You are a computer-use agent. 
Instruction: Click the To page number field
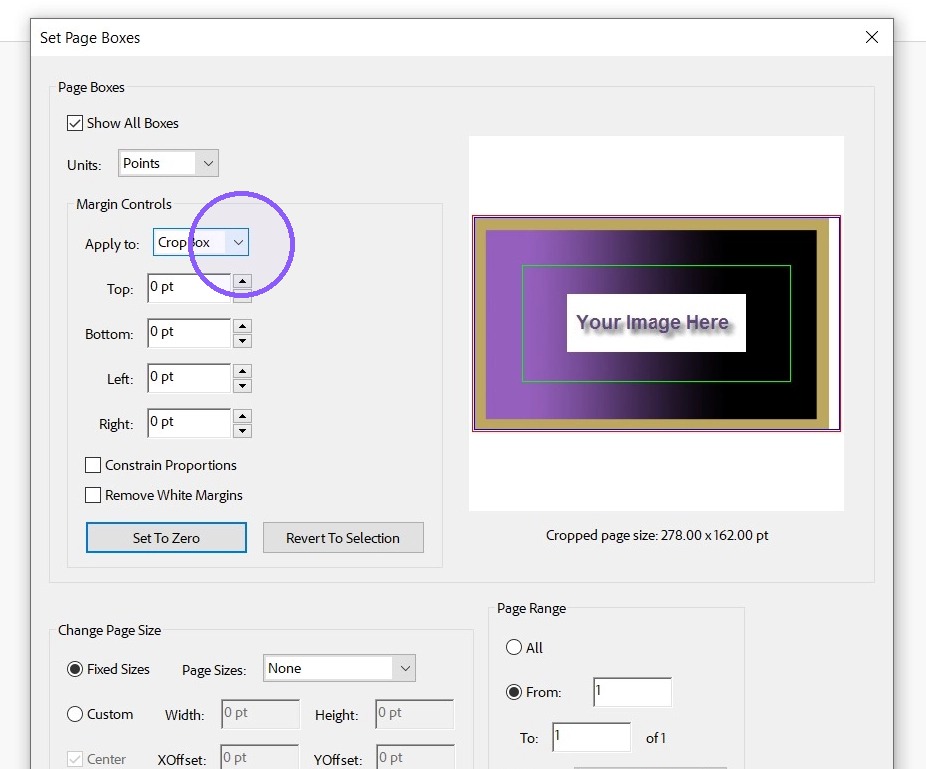point(591,737)
